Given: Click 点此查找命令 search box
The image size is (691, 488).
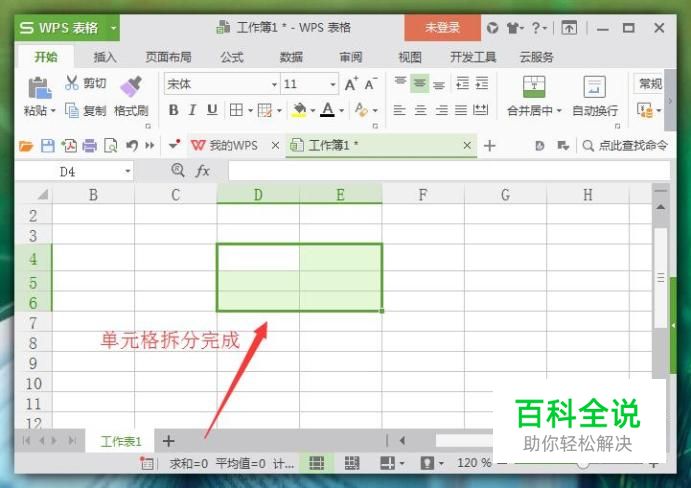Looking at the screenshot, I should [x=626, y=145].
